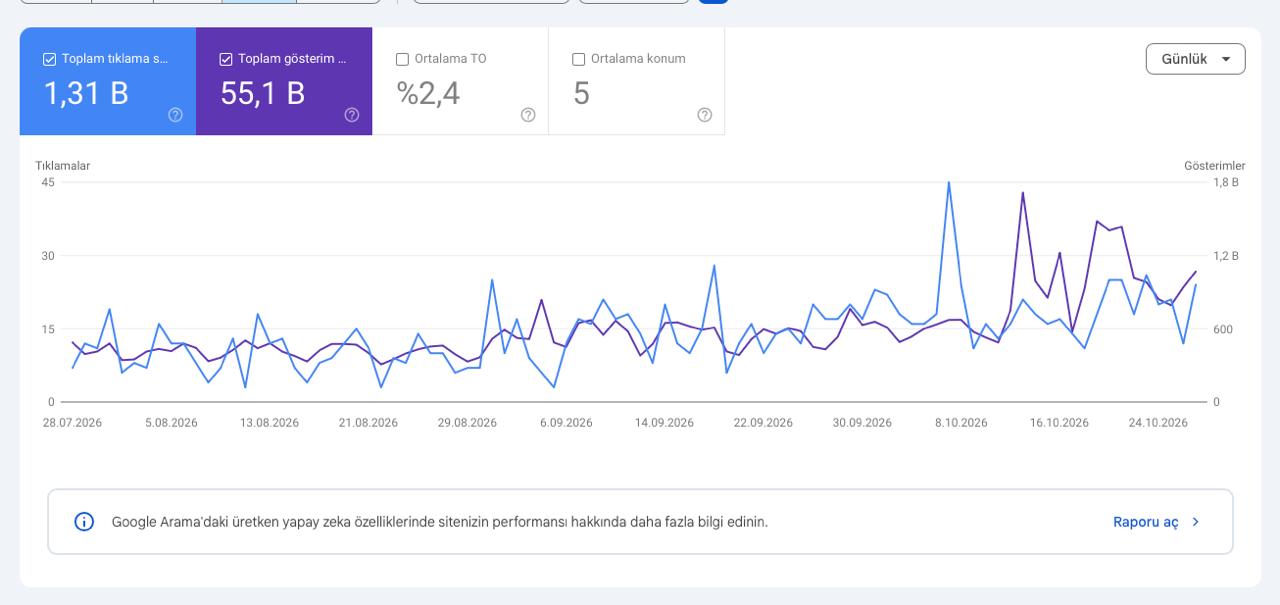Open help icon on the blue clicks card
1280x605 pixels.
176,115
